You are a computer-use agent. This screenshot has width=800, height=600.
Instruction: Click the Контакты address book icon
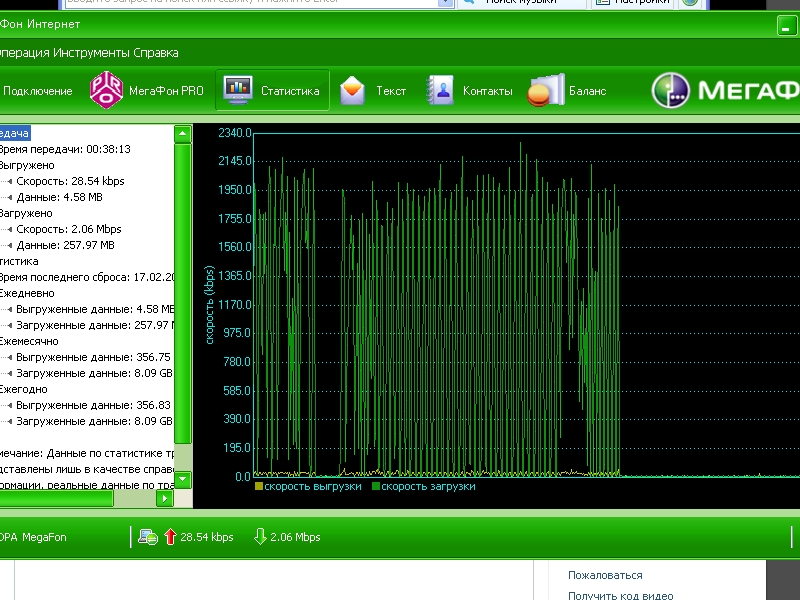point(440,90)
